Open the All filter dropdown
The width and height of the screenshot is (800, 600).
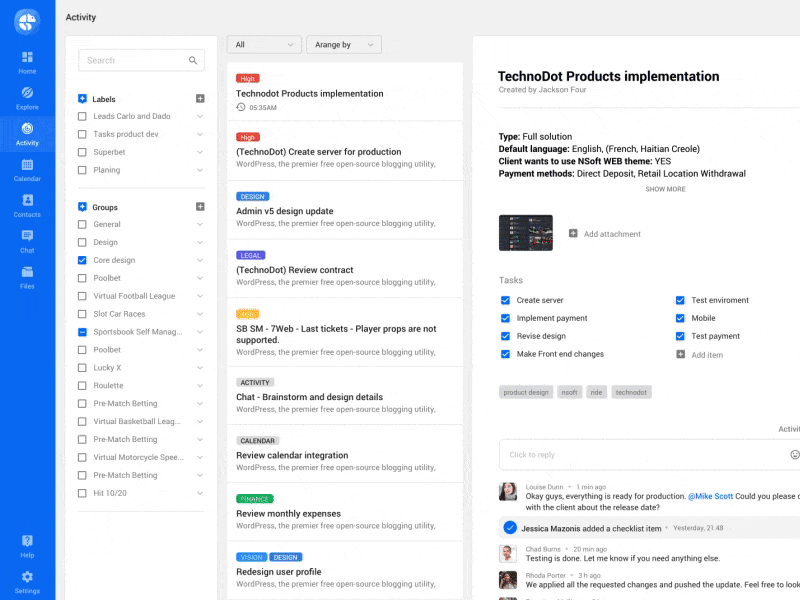[x=263, y=44]
